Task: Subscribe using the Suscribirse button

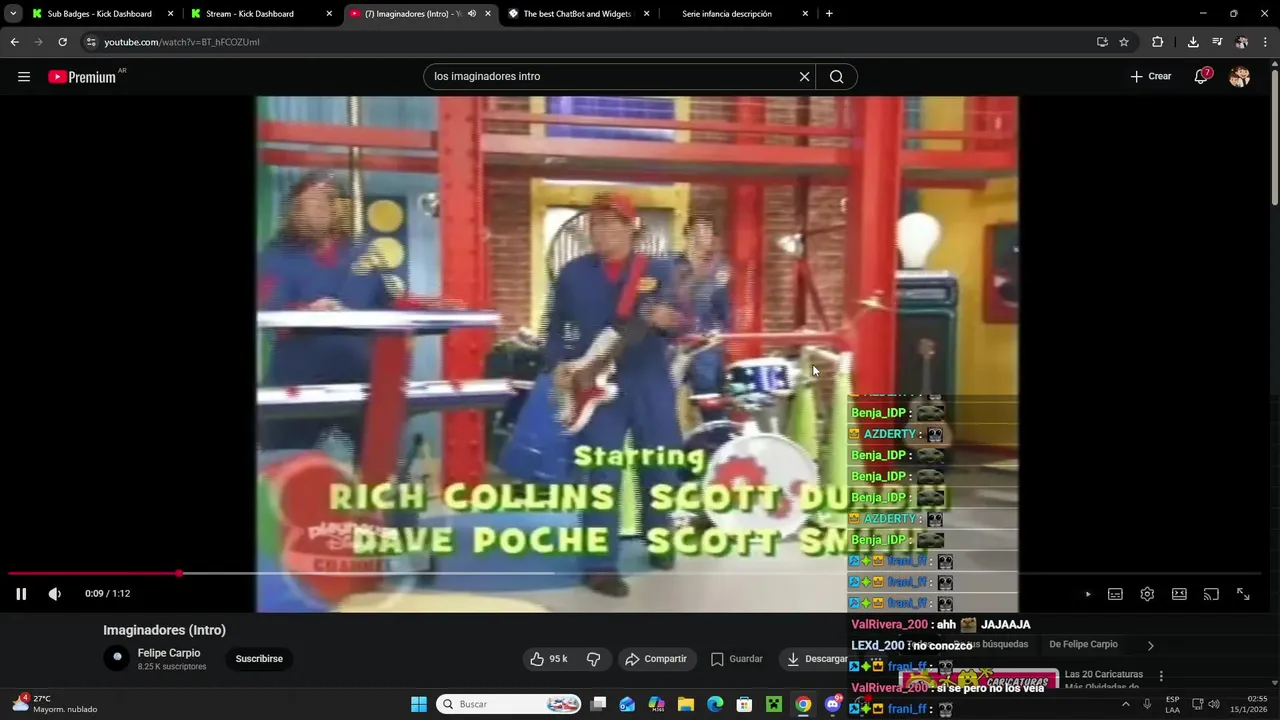Action: 259,659
